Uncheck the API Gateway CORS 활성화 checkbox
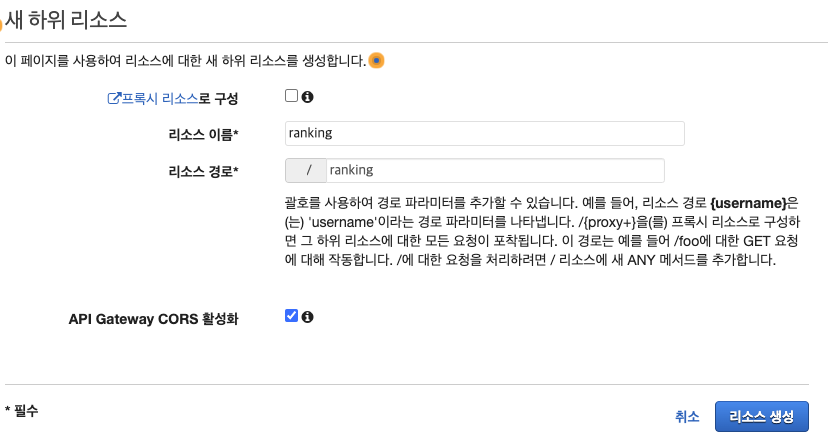The width and height of the screenshot is (828, 441). pos(291,316)
